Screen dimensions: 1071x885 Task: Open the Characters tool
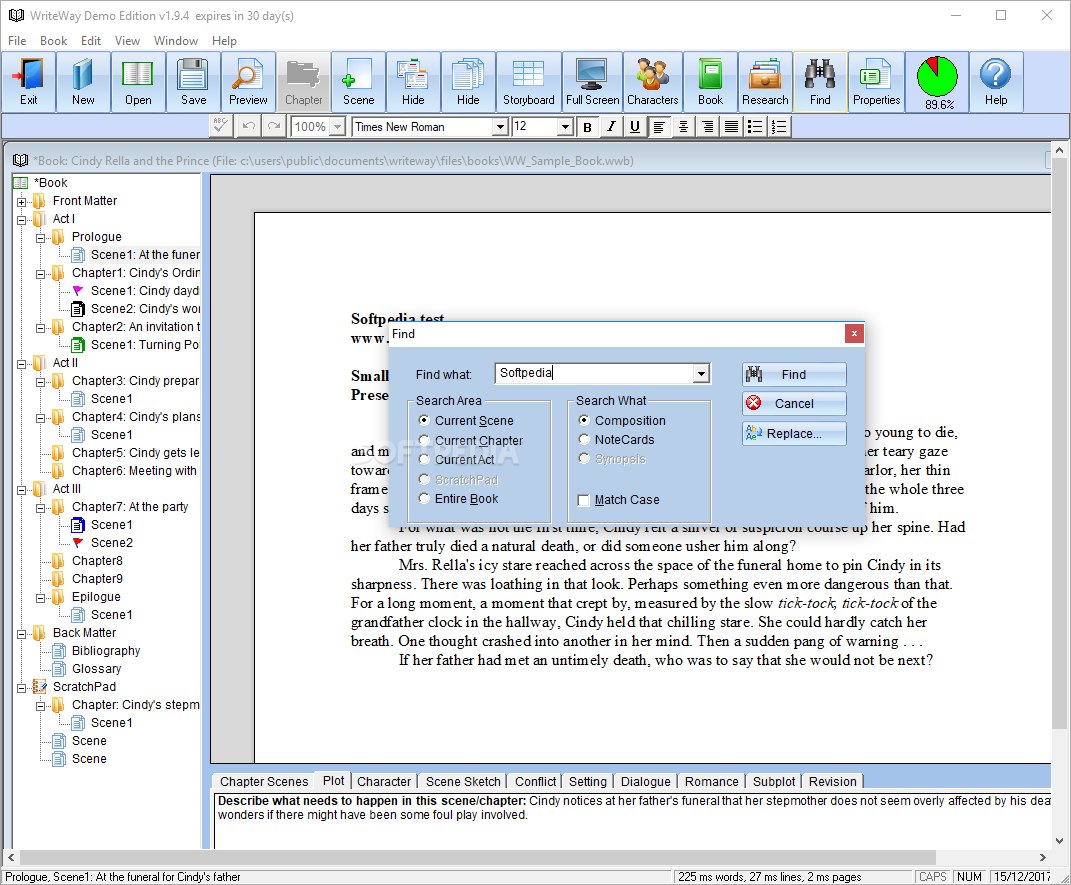(652, 82)
